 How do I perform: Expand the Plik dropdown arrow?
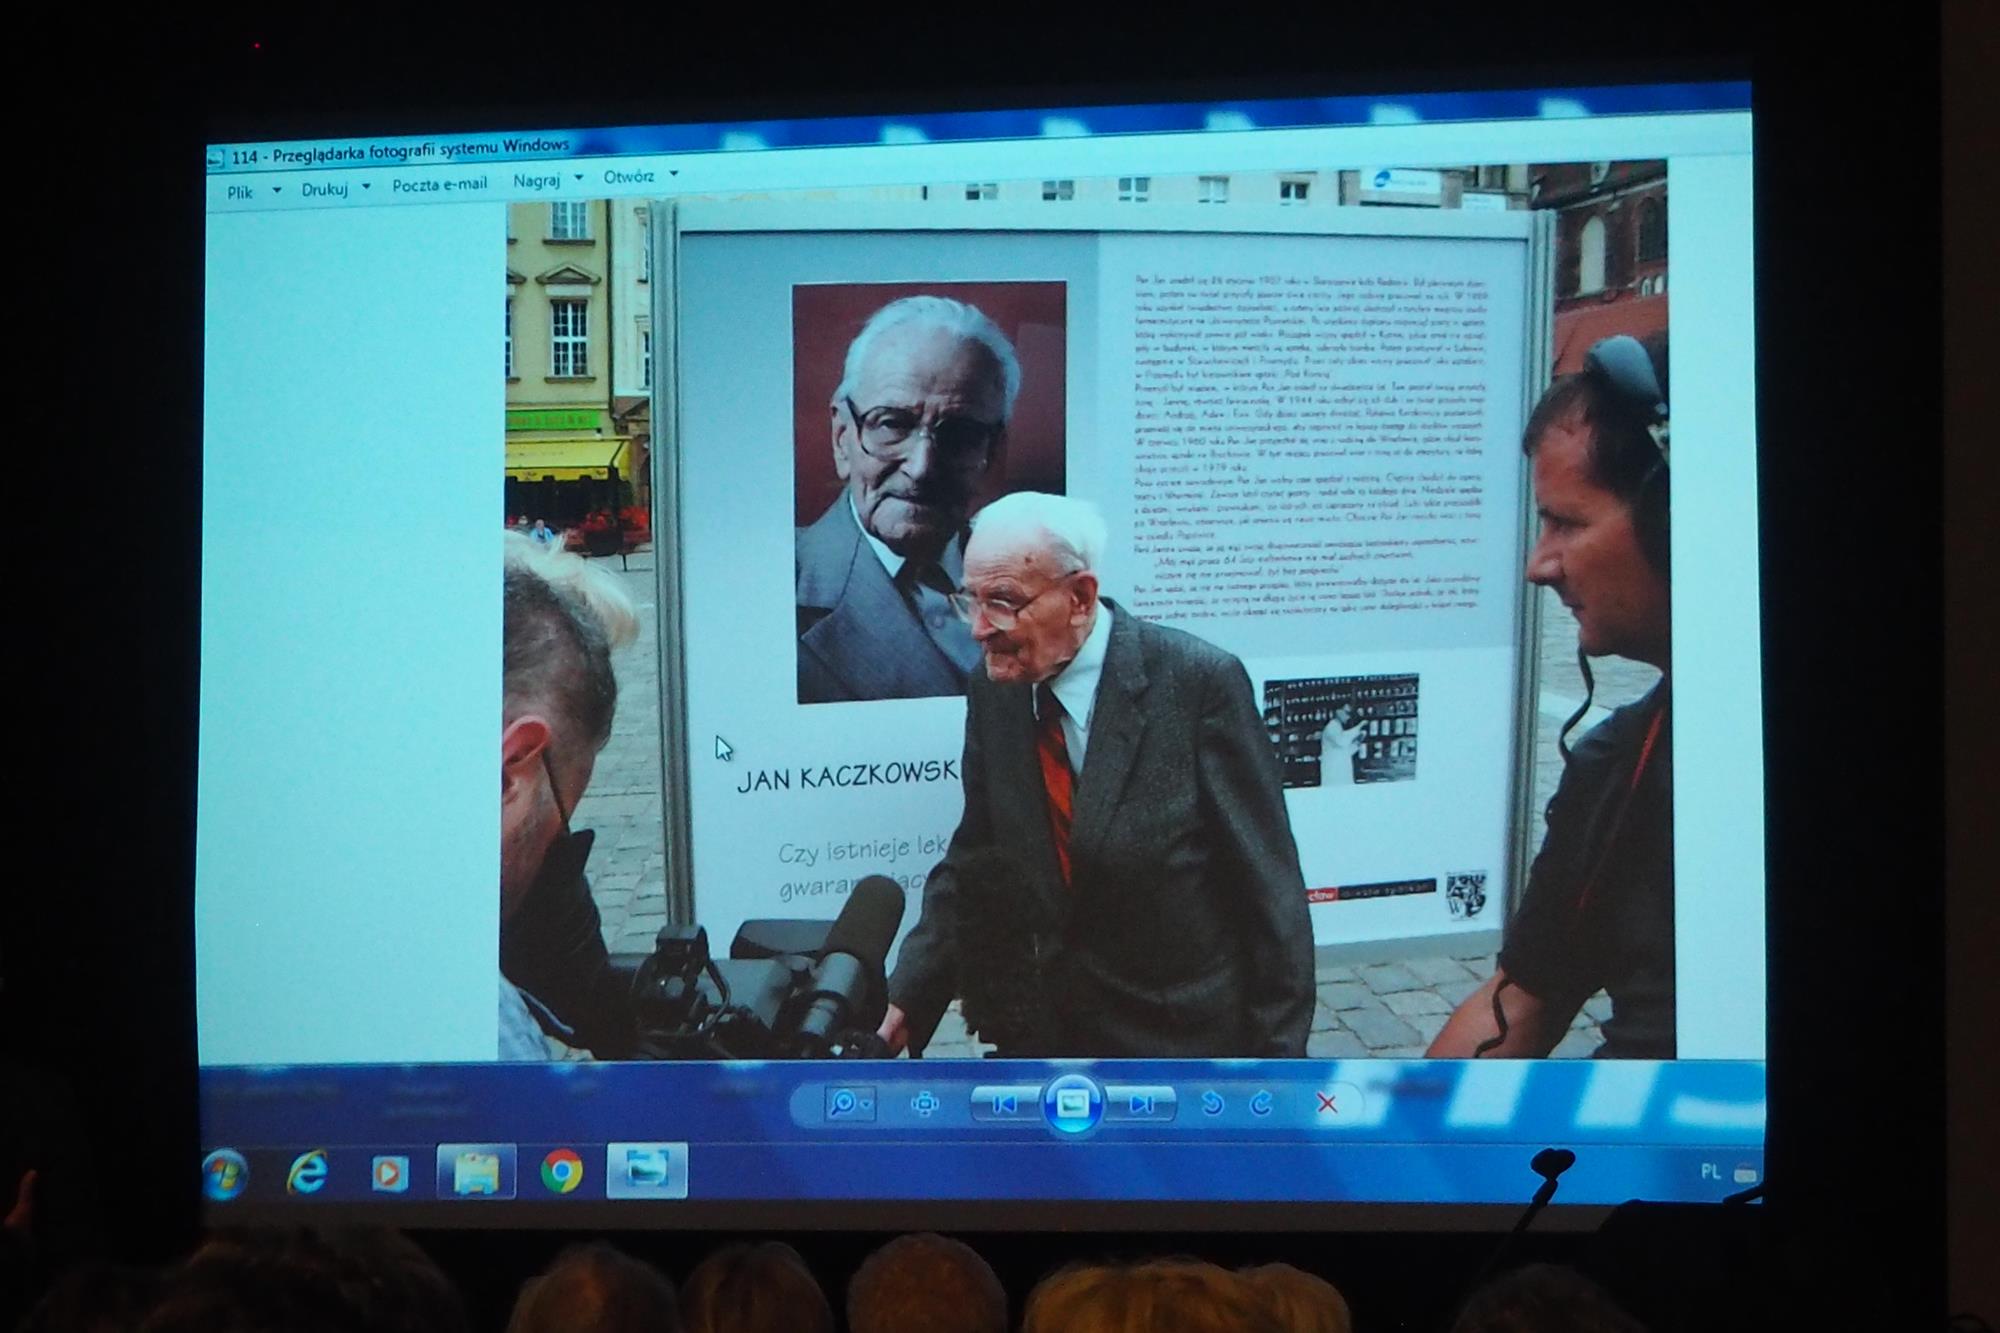tap(277, 190)
